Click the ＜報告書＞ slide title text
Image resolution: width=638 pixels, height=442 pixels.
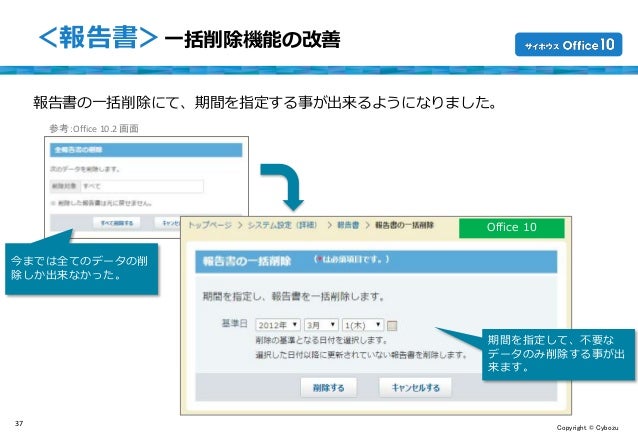(x=98, y=38)
